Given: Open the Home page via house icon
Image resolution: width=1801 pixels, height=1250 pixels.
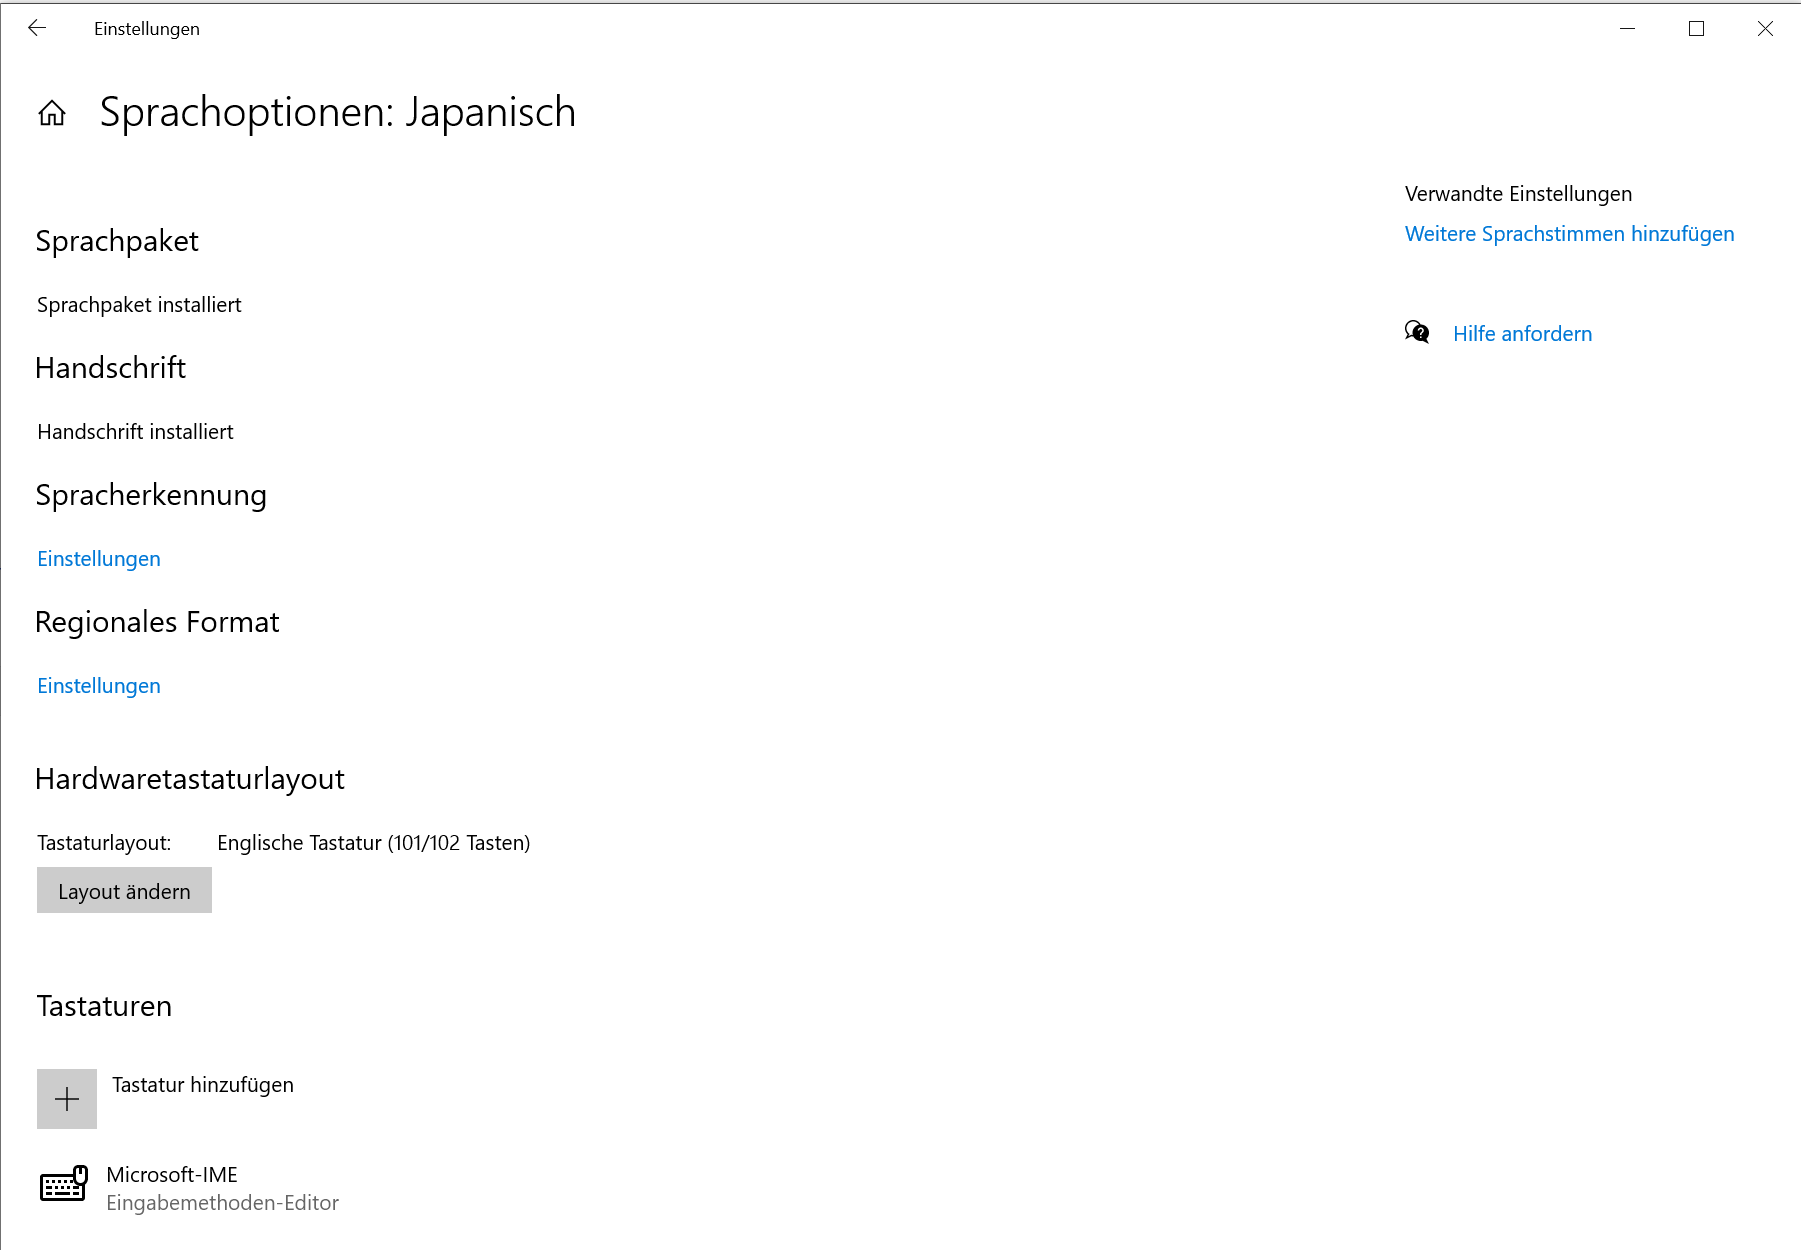Looking at the screenshot, I should (x=52, y=113).
